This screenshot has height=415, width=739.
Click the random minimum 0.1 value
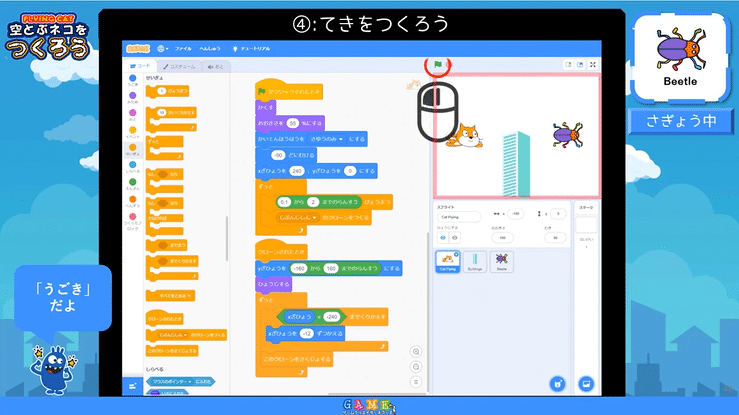tap(284, 202)
